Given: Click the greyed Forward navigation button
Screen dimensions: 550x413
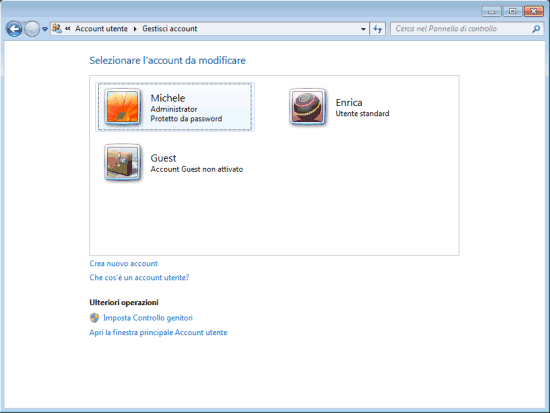Looking at the screenshot, I should tap(32, 29).
